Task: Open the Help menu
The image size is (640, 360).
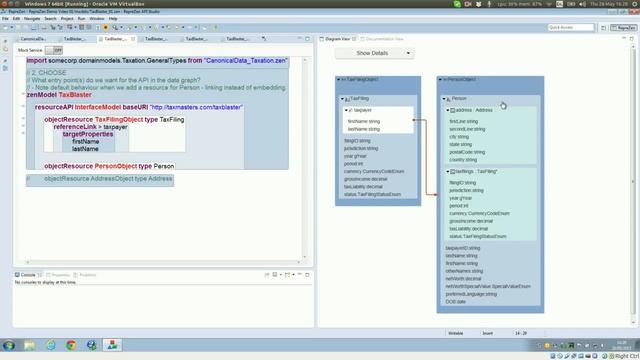Action: point(113,19)
